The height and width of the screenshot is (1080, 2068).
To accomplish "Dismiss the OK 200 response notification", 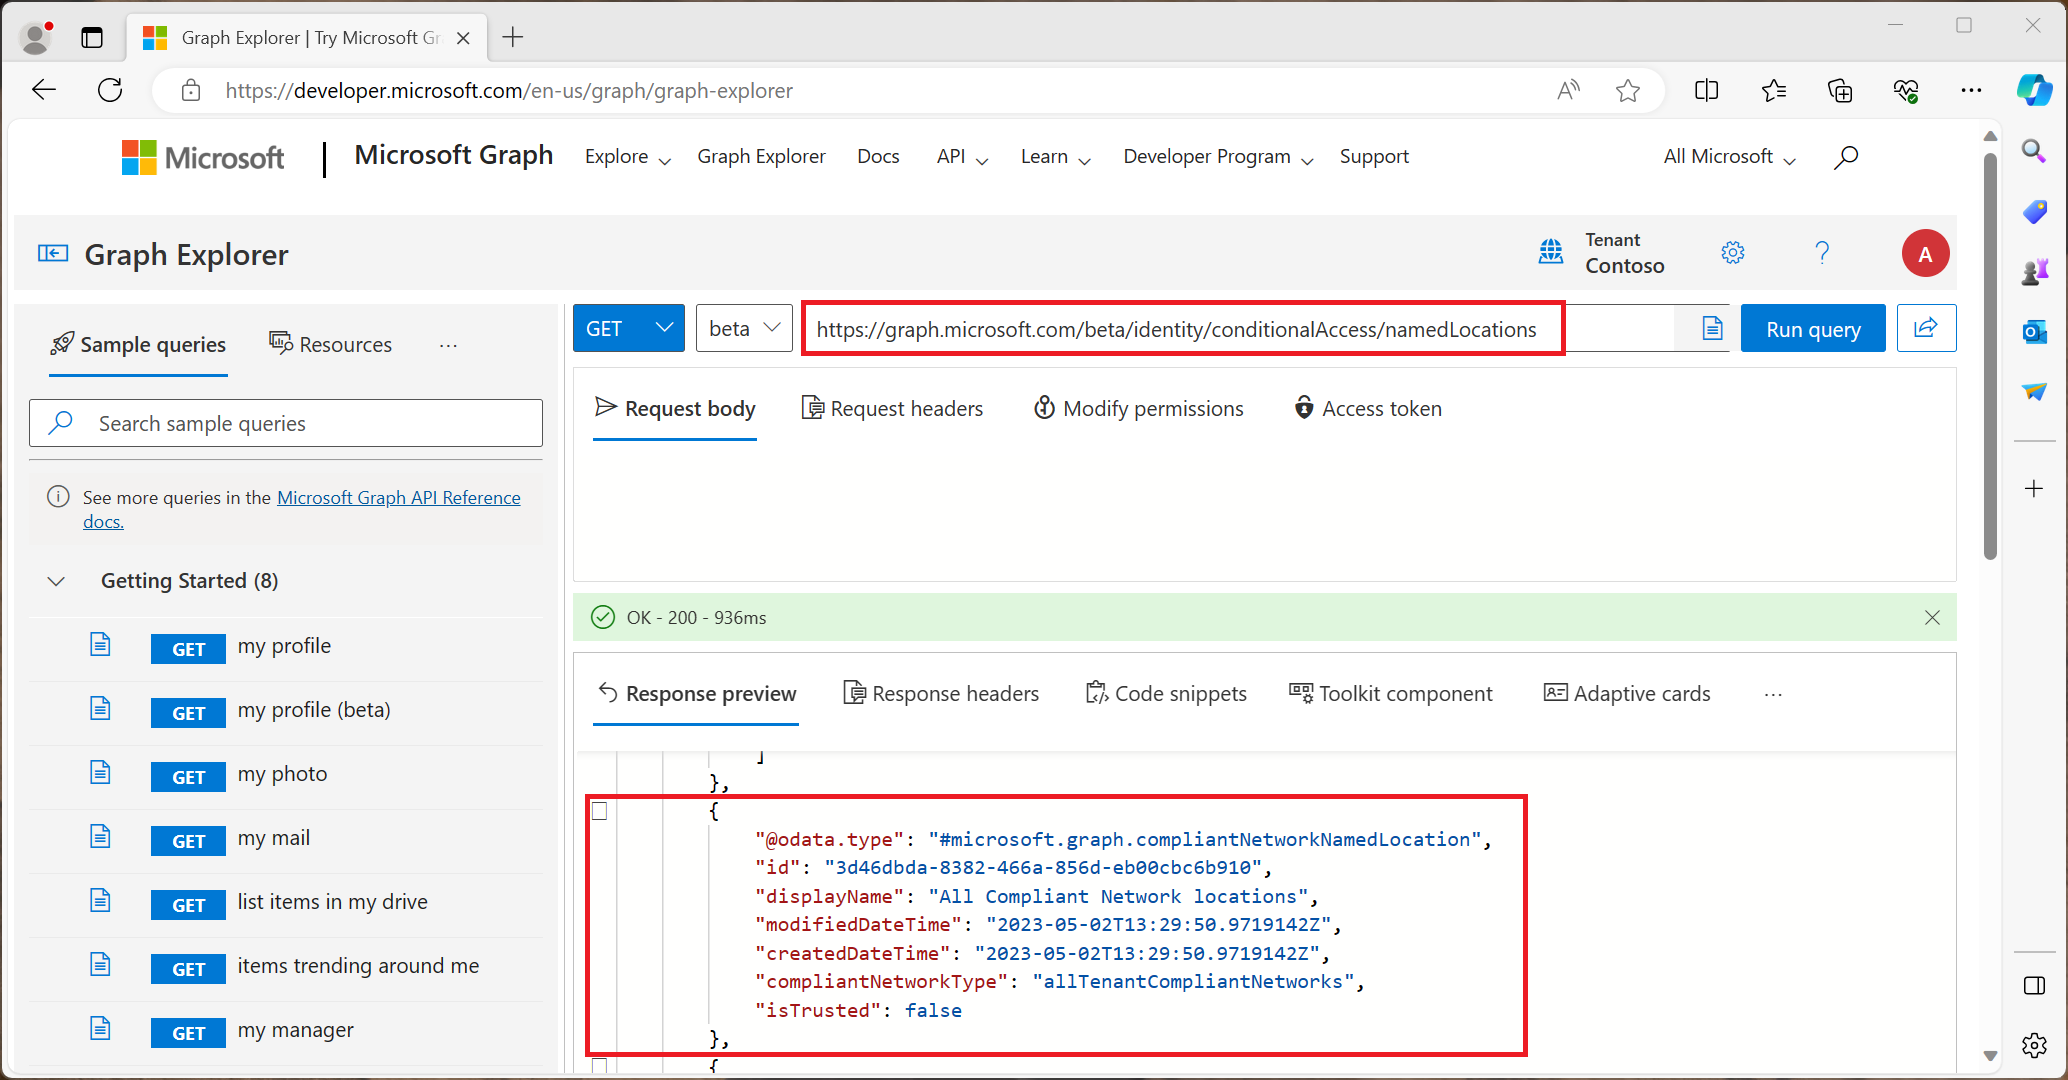I will pos(1933,617).
